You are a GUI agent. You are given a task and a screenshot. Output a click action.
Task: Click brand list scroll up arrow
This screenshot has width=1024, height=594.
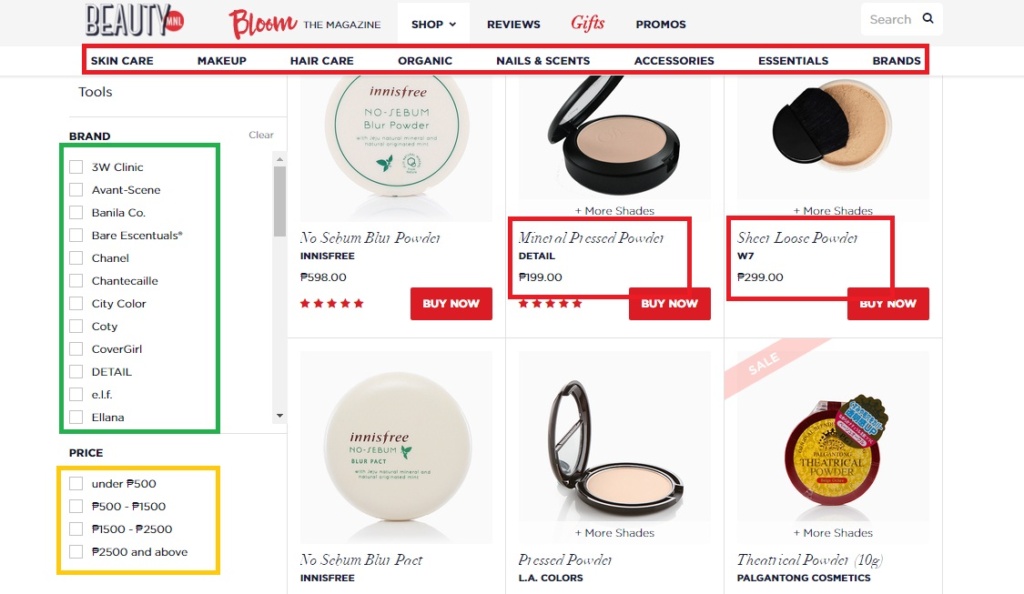point(280,159)
